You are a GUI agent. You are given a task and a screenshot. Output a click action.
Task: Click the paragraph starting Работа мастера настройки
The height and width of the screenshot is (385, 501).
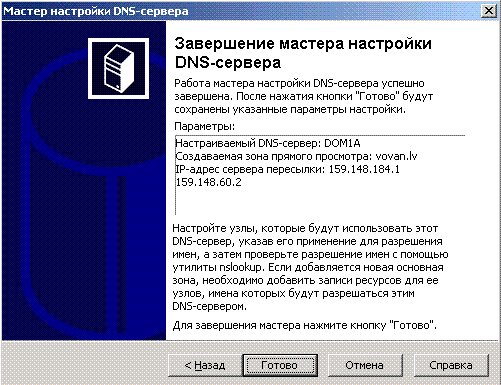click(304, 96)
